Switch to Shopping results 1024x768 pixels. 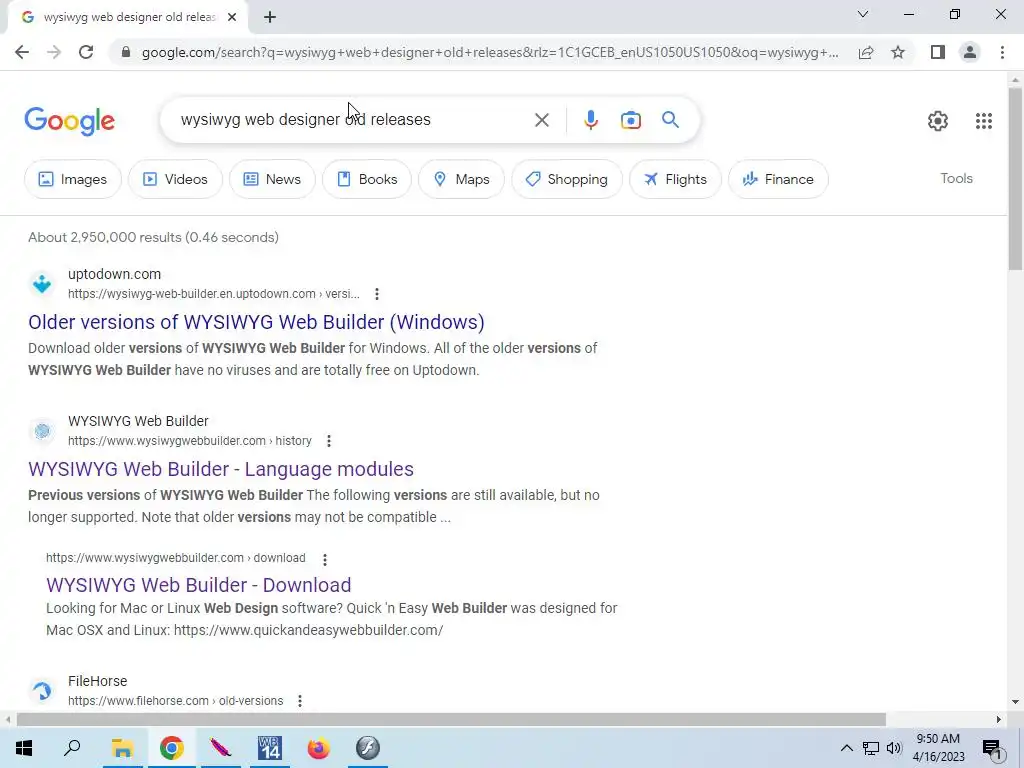point(567,179)
